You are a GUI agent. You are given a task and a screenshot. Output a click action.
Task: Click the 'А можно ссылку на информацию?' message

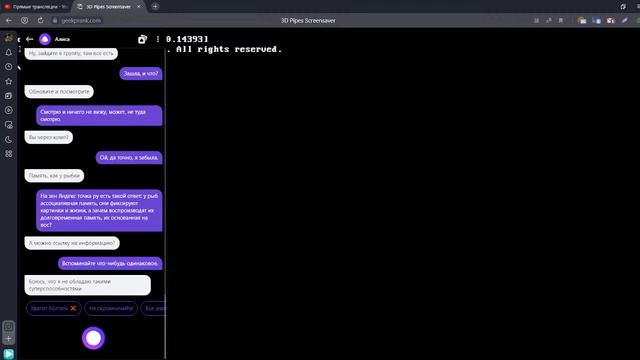(x=72, y=243)
